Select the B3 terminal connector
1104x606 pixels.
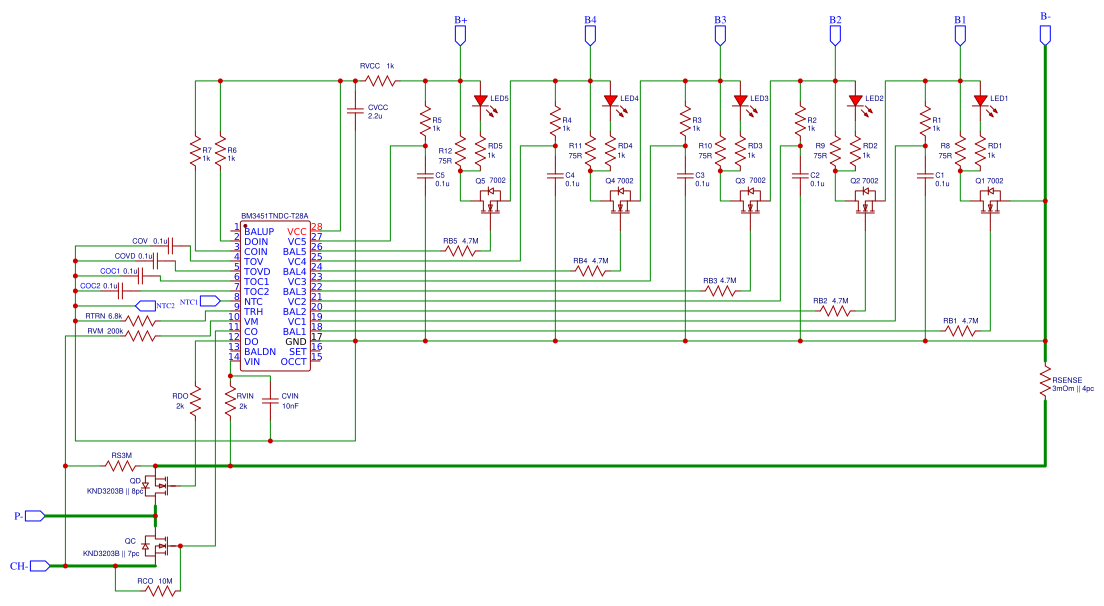click(x=720, y=35)
